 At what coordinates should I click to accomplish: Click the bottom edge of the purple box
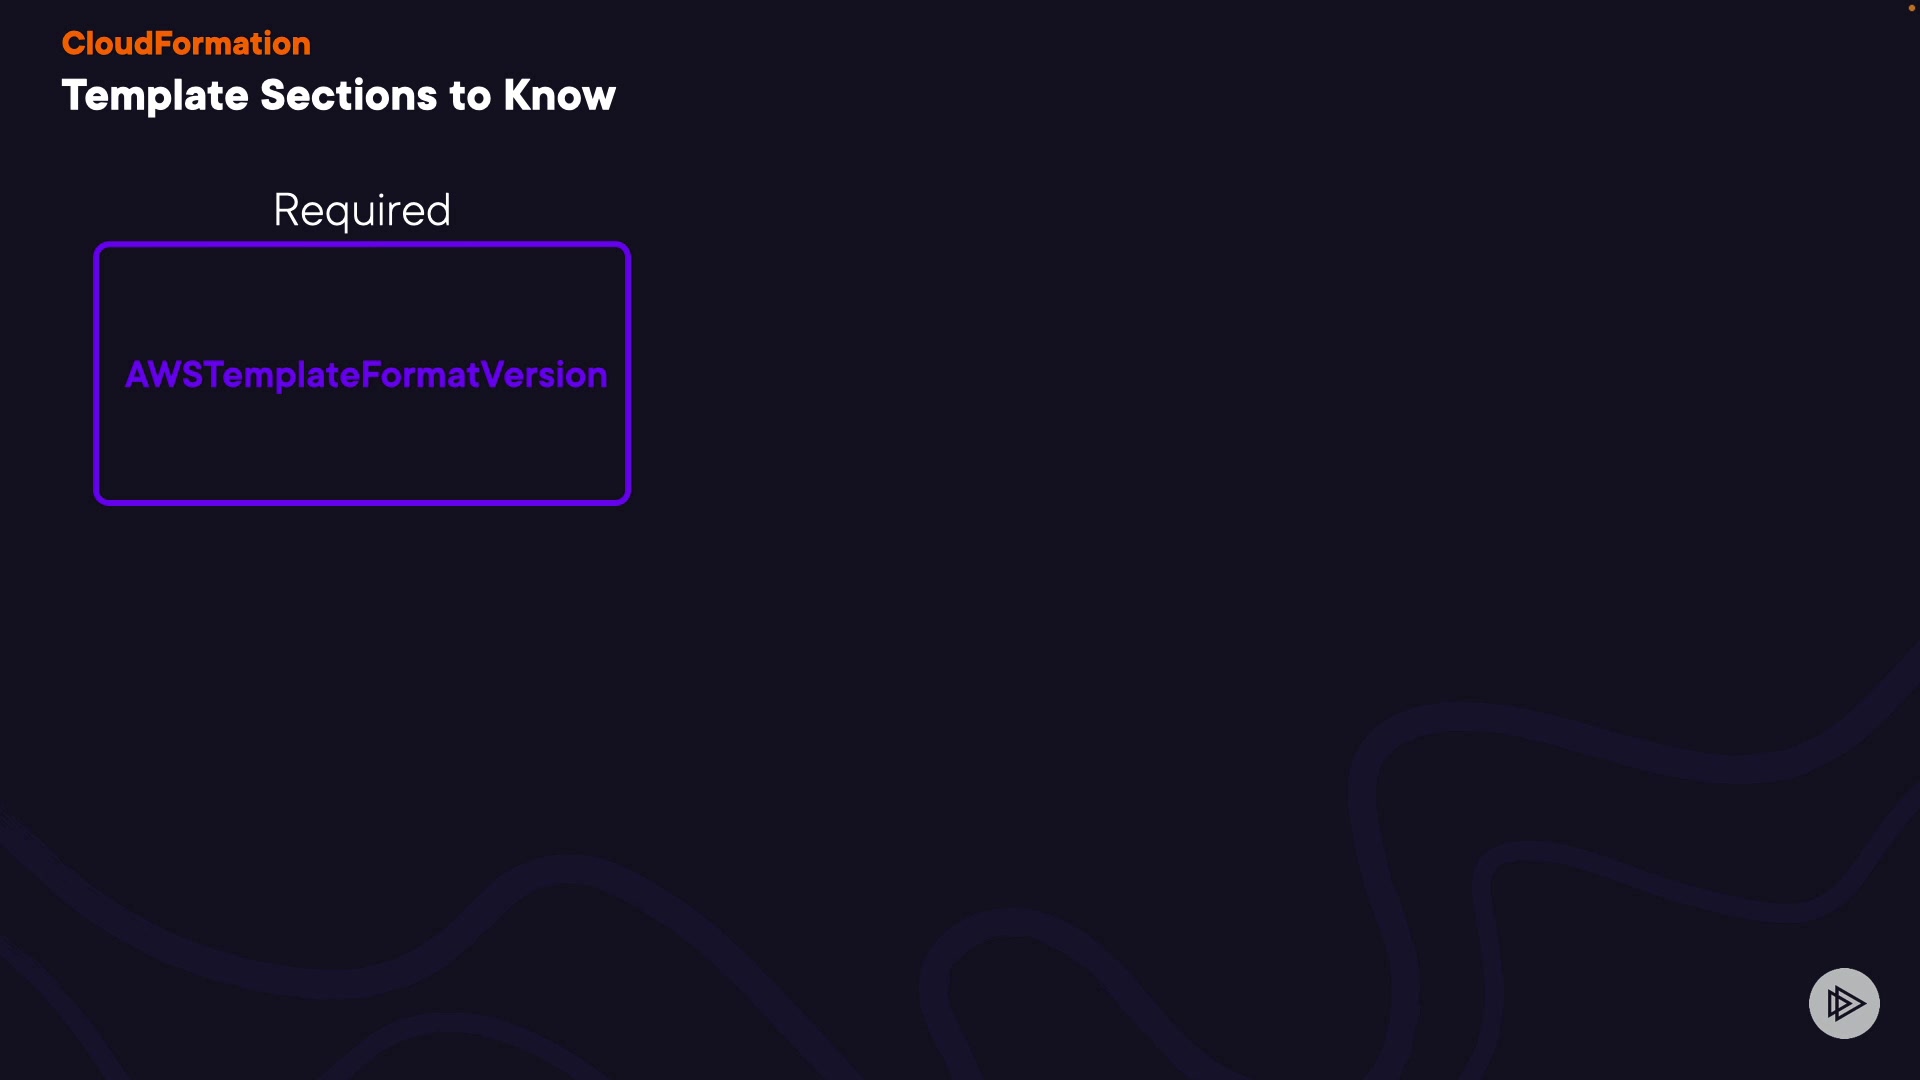click(362, 501)
